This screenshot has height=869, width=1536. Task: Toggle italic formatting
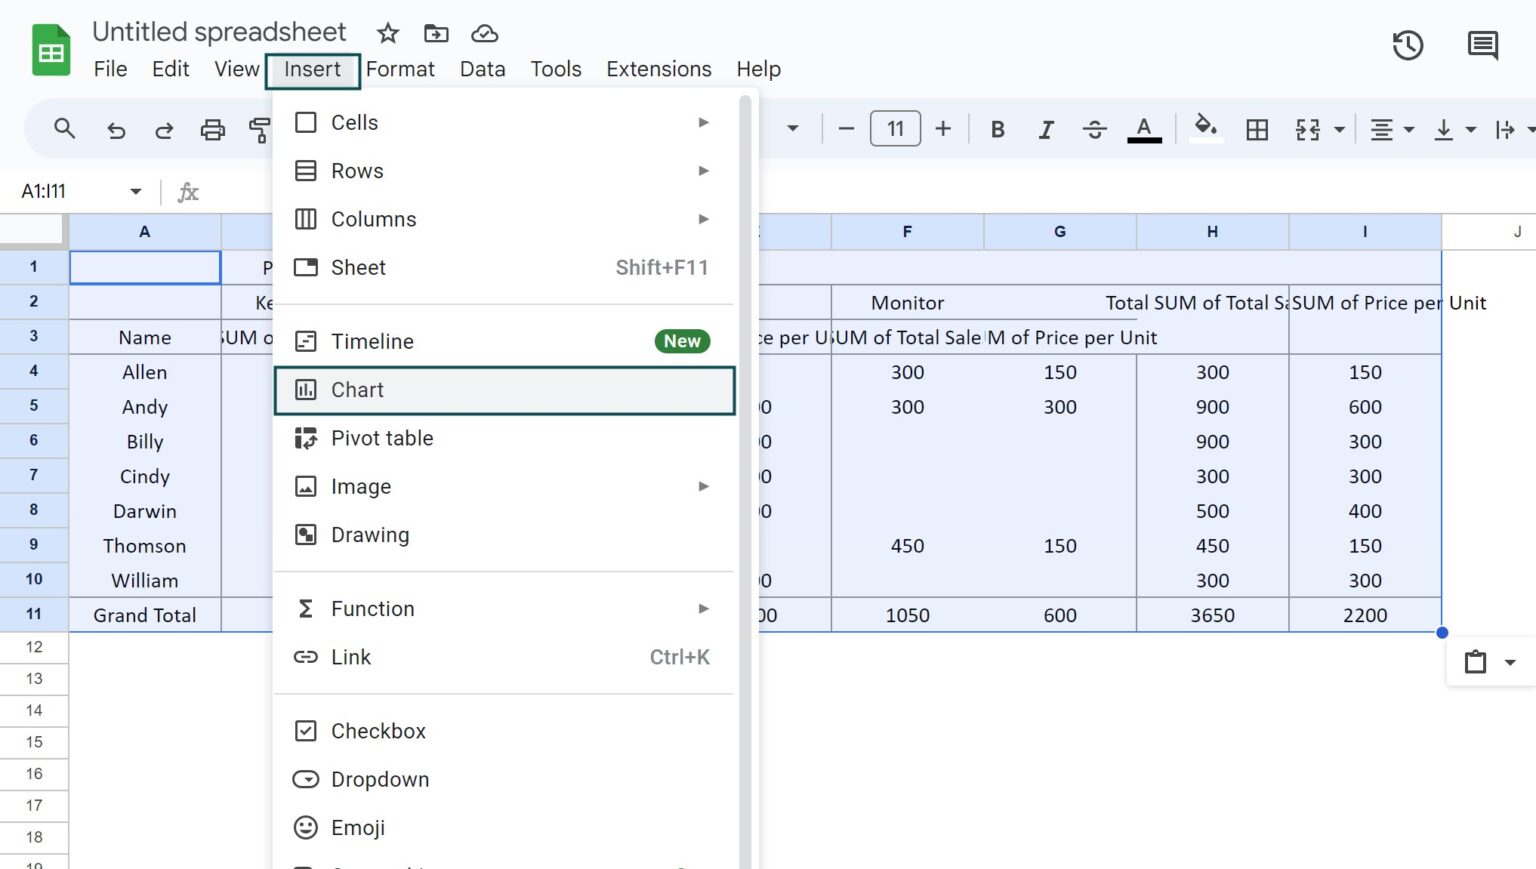pos(1045,129)
